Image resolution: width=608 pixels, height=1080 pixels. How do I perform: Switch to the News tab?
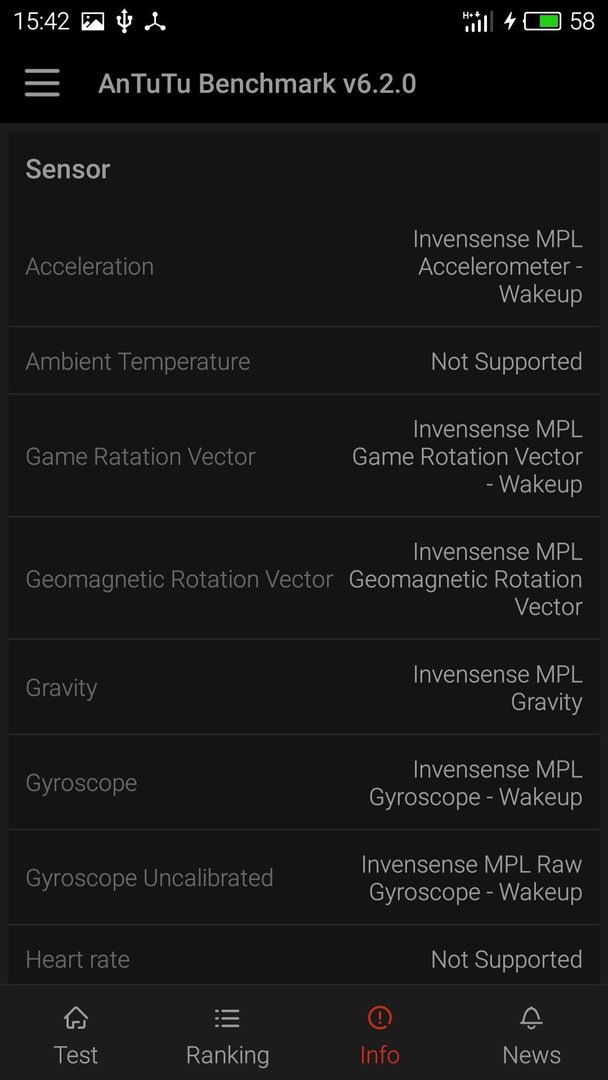coord(532,1033)
